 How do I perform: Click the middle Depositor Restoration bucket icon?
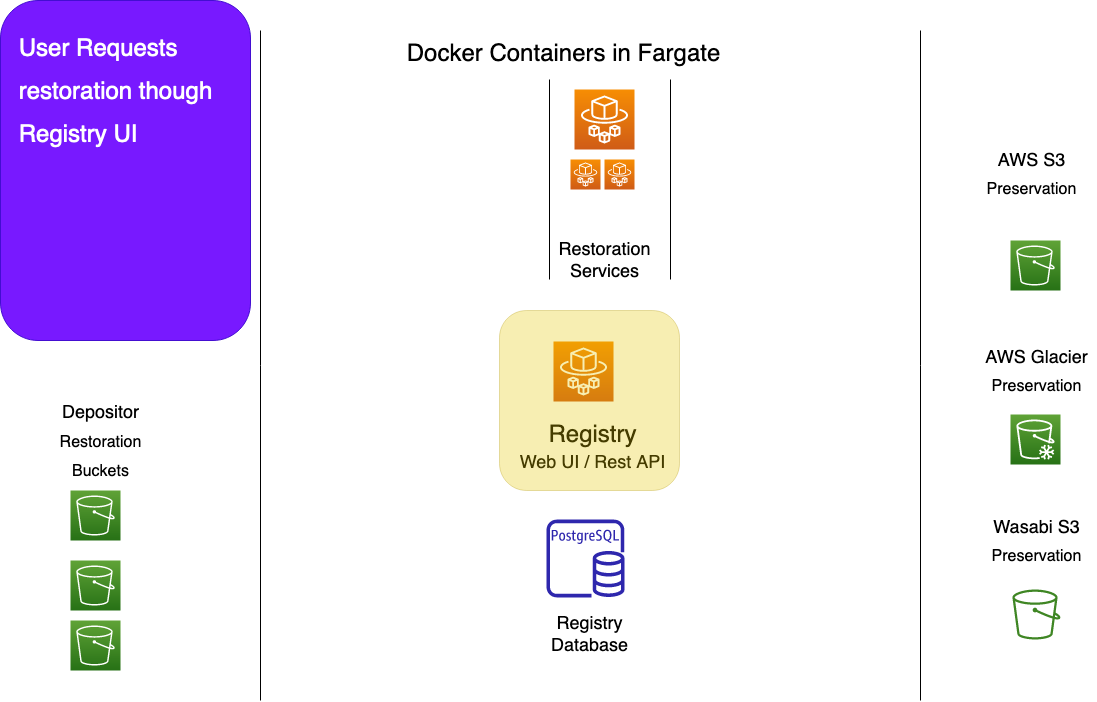pos(95,585)
